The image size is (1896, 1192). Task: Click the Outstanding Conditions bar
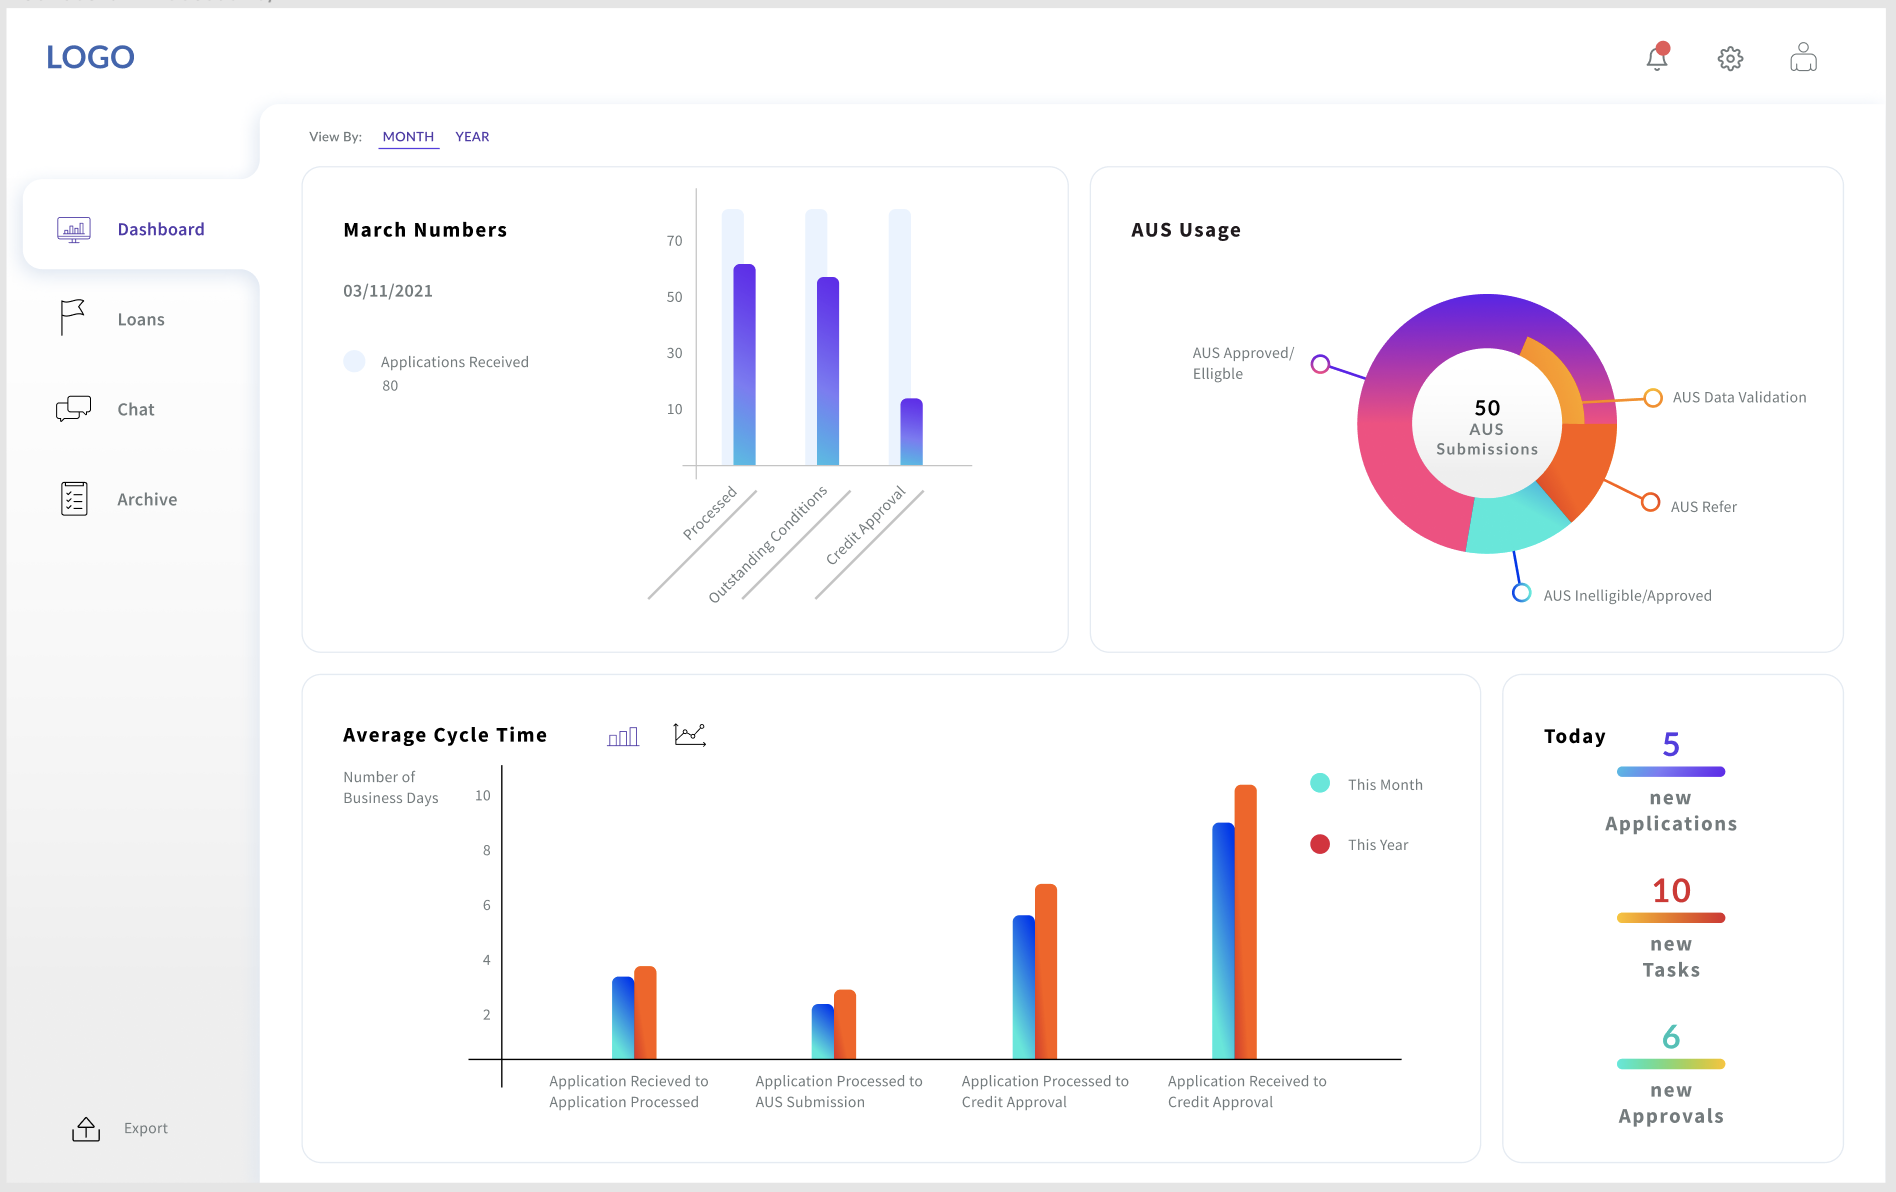point(828,371)
